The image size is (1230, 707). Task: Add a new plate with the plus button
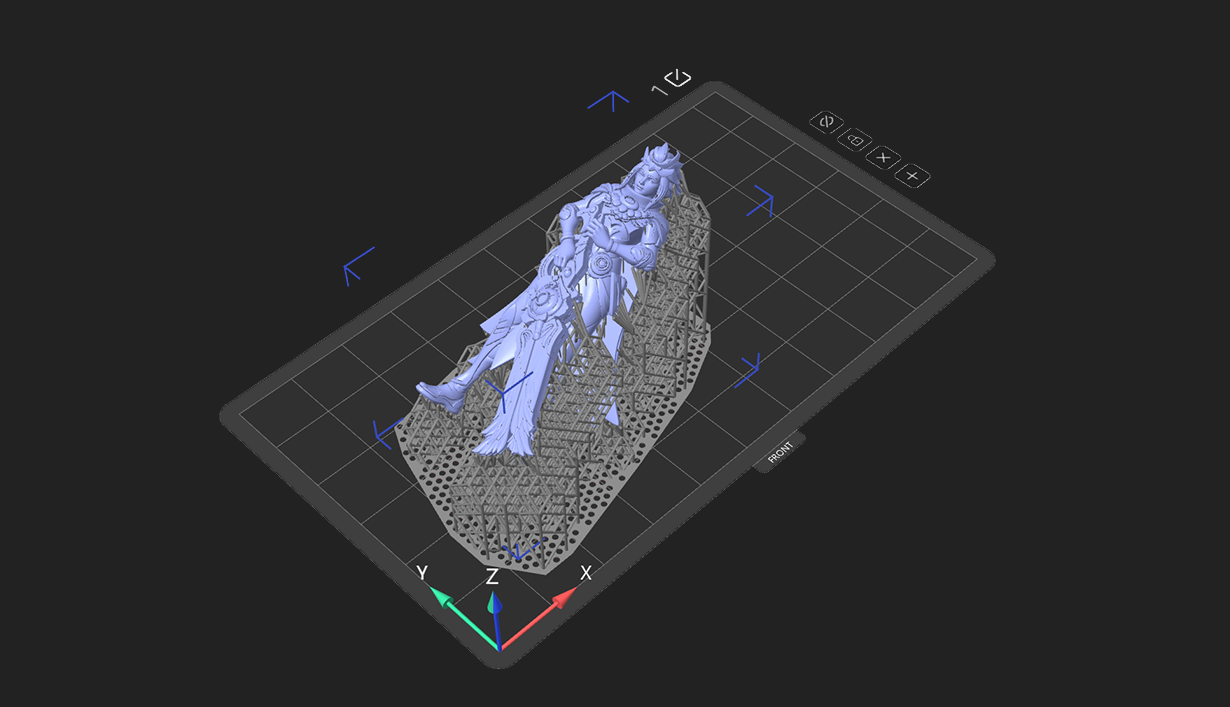point(911,176)
